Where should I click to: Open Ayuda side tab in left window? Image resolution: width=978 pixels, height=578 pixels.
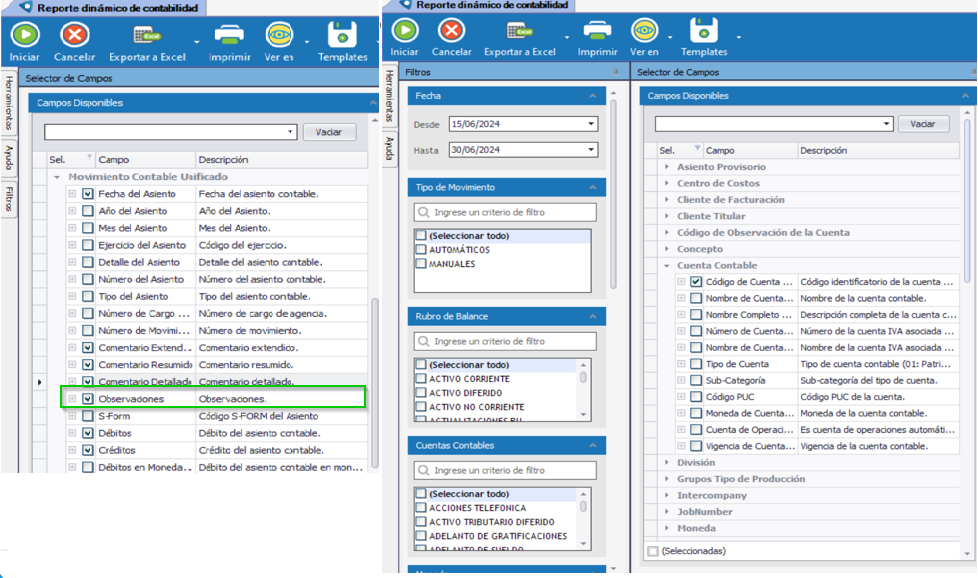point(9,157)
